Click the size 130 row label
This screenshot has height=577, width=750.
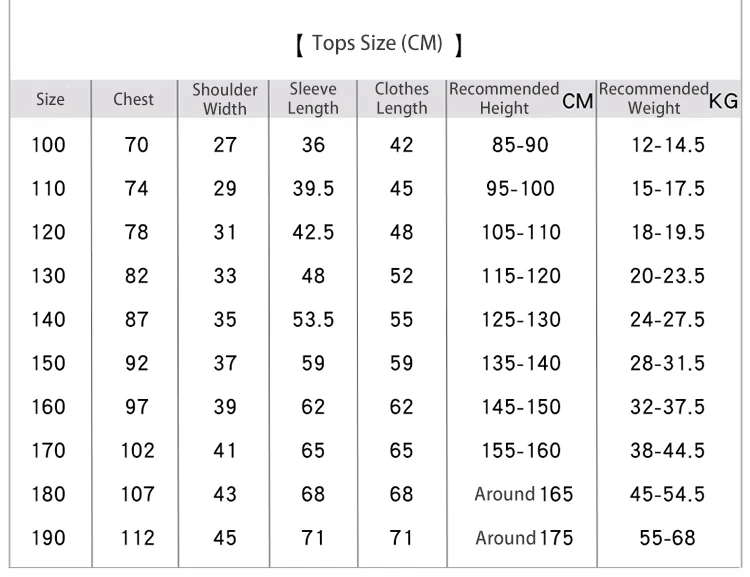tap(48, 276)
